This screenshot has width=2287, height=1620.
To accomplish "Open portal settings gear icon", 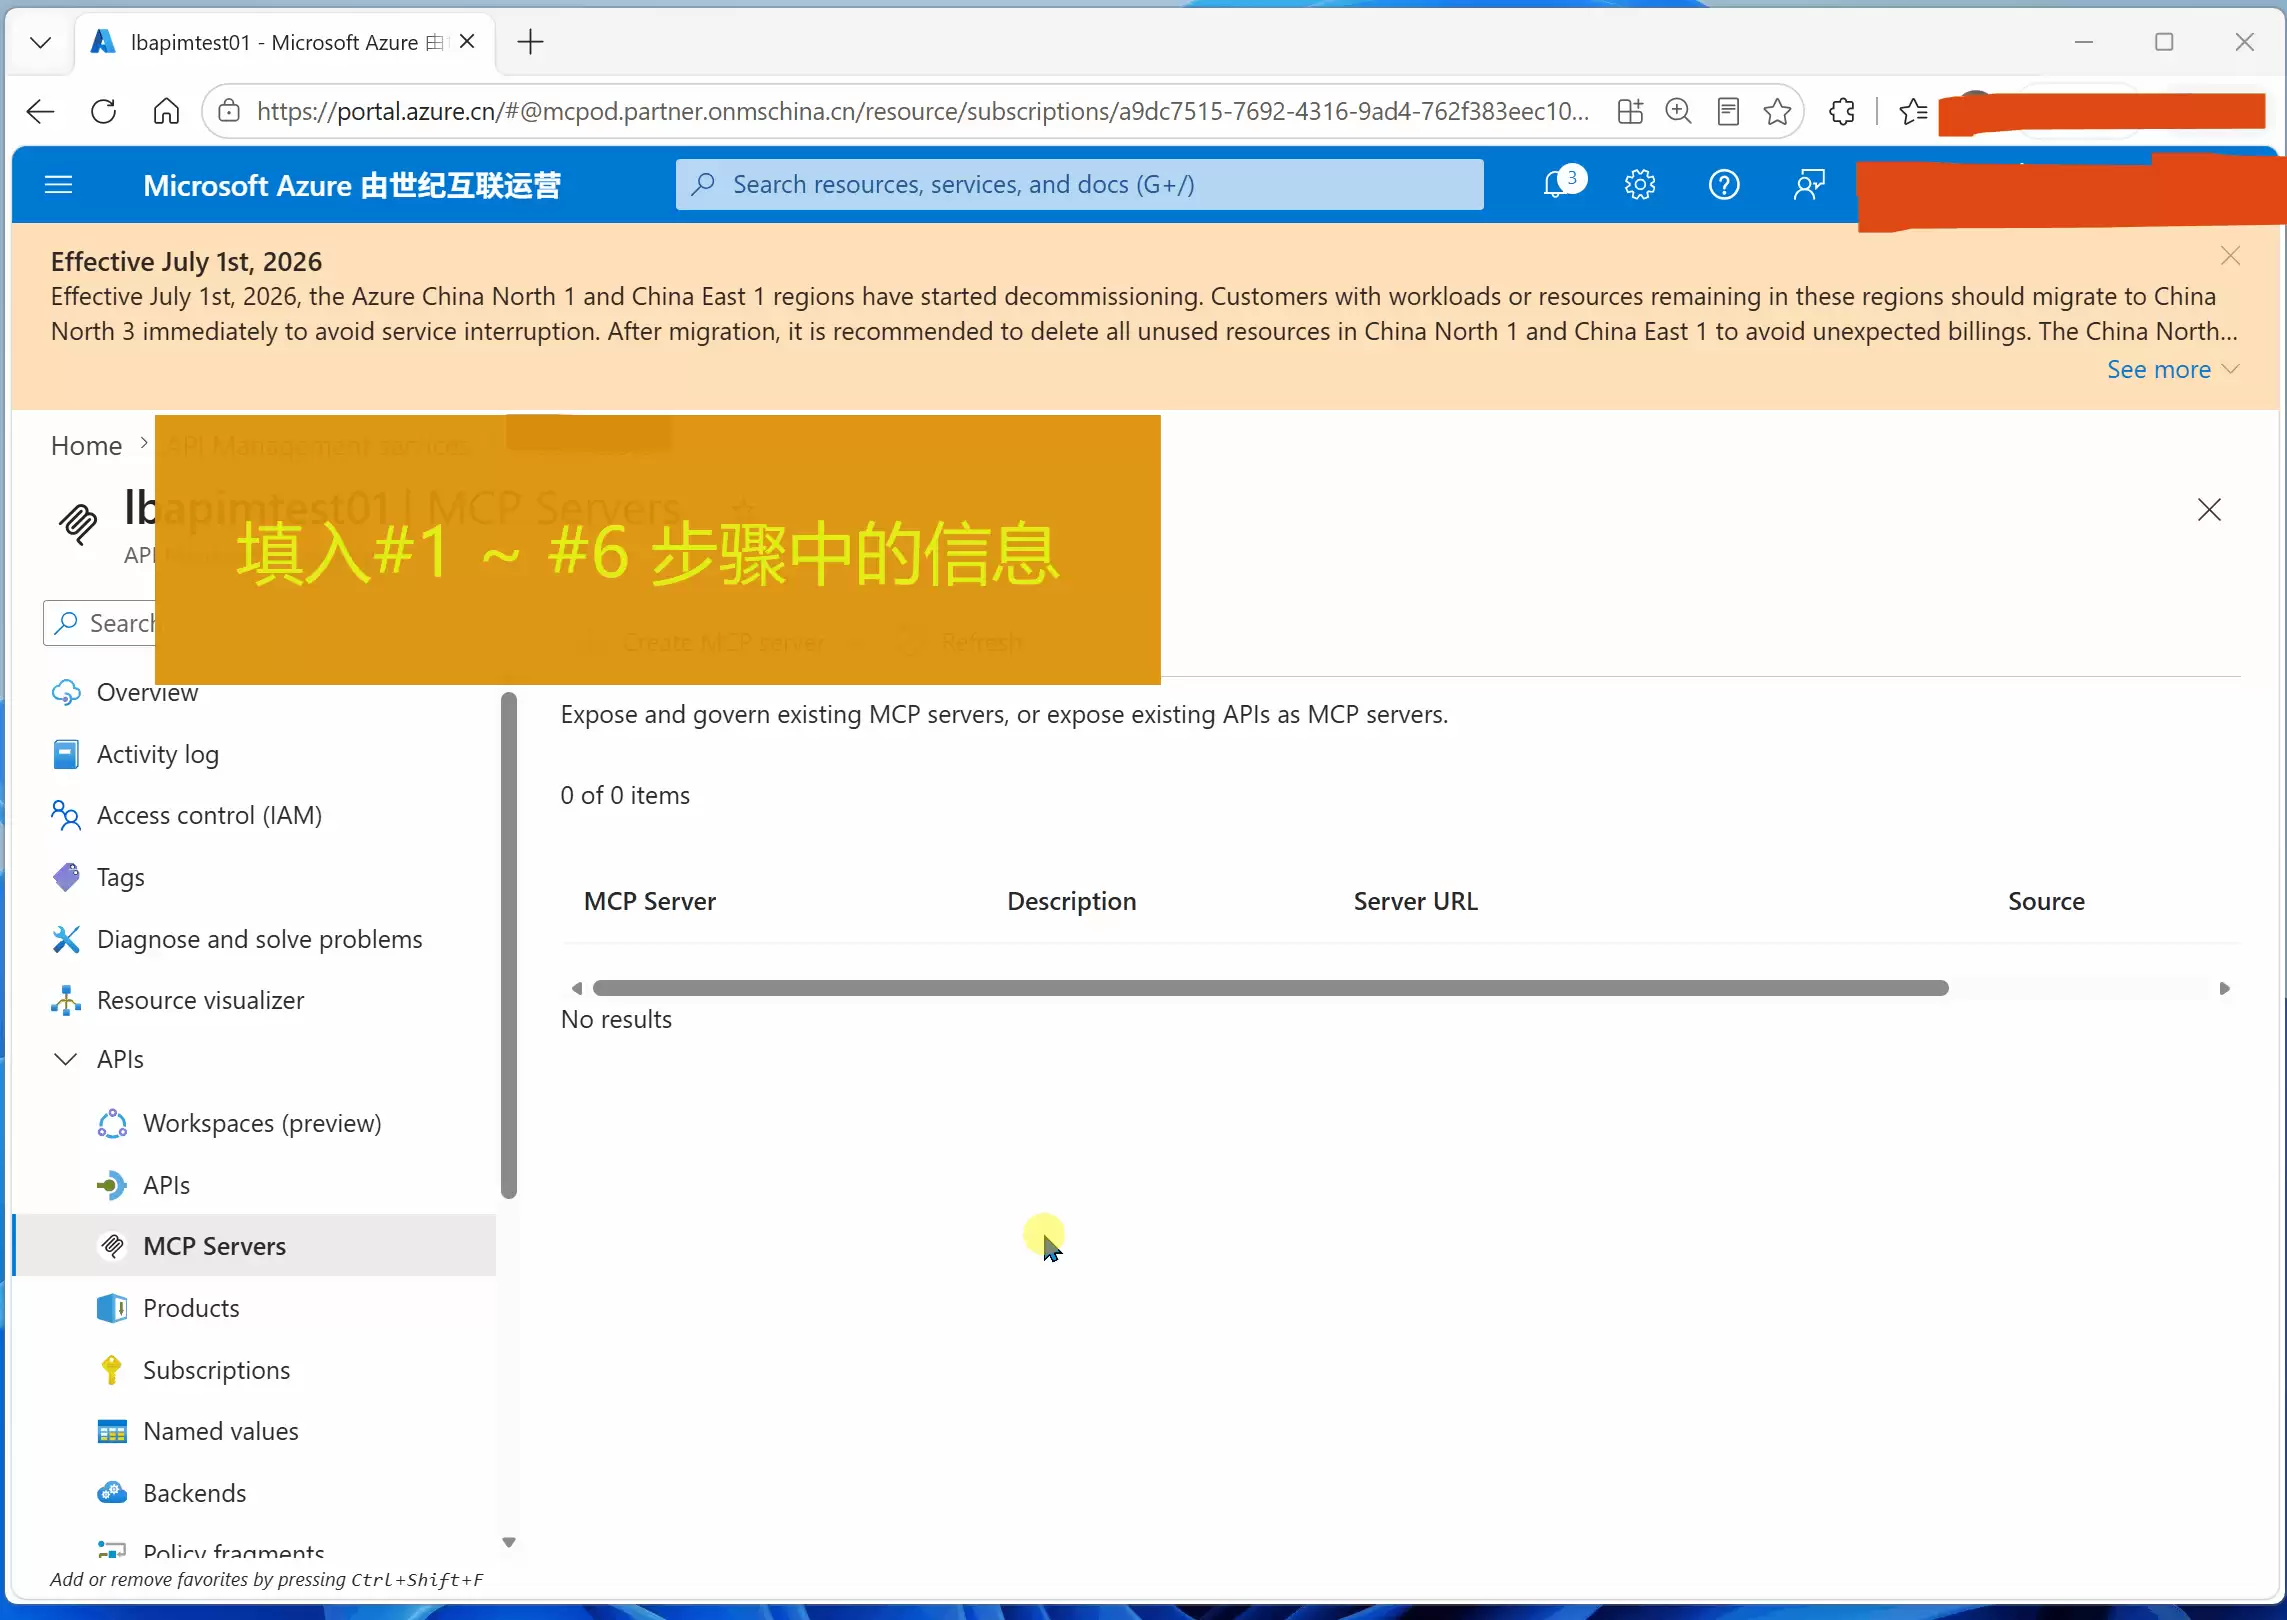I will click(1640, 185).
